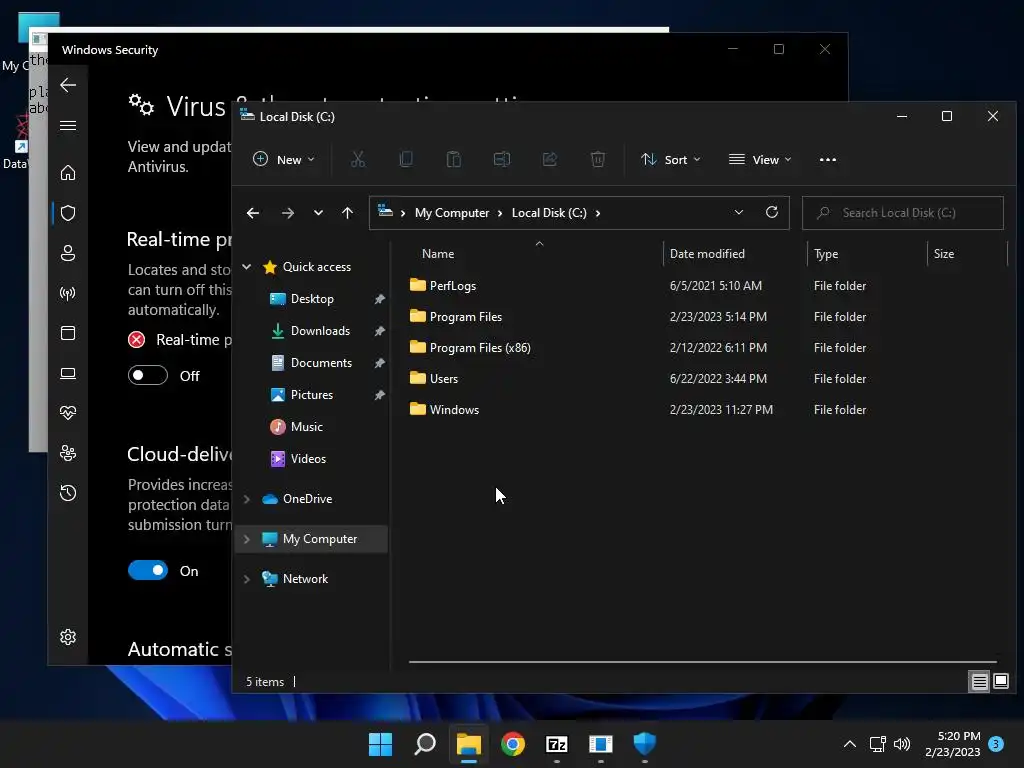
Task: Click the Windows Security back arrow
Action: click(68, 85)
